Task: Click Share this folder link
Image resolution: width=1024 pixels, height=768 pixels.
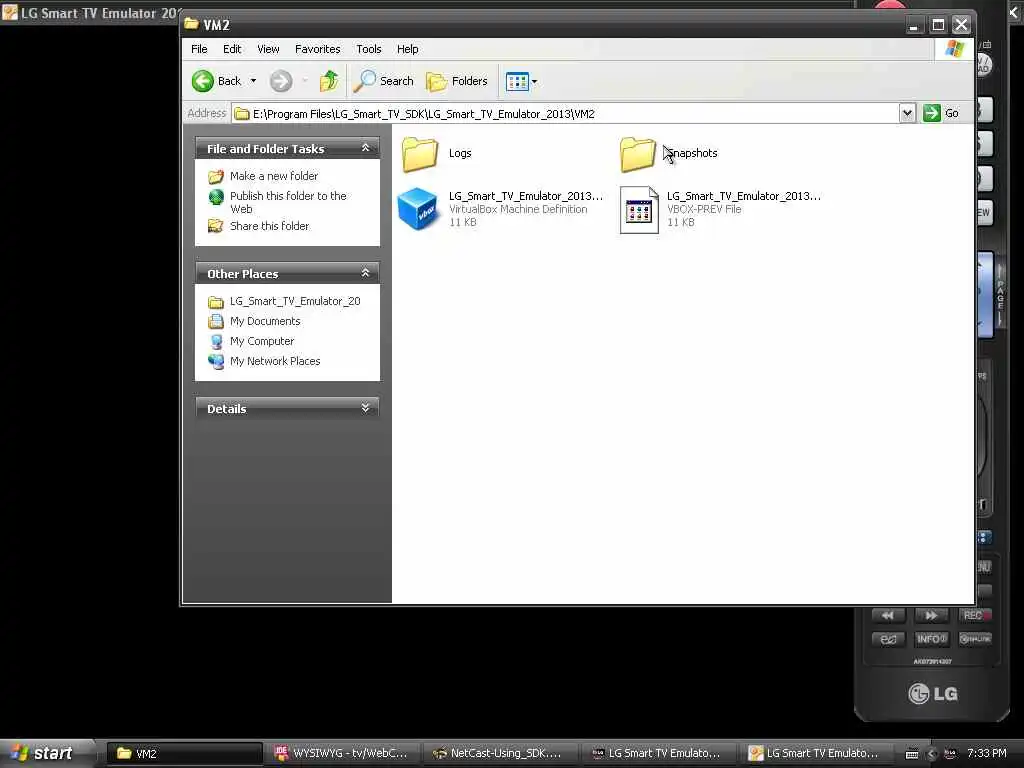Action: 269,226
